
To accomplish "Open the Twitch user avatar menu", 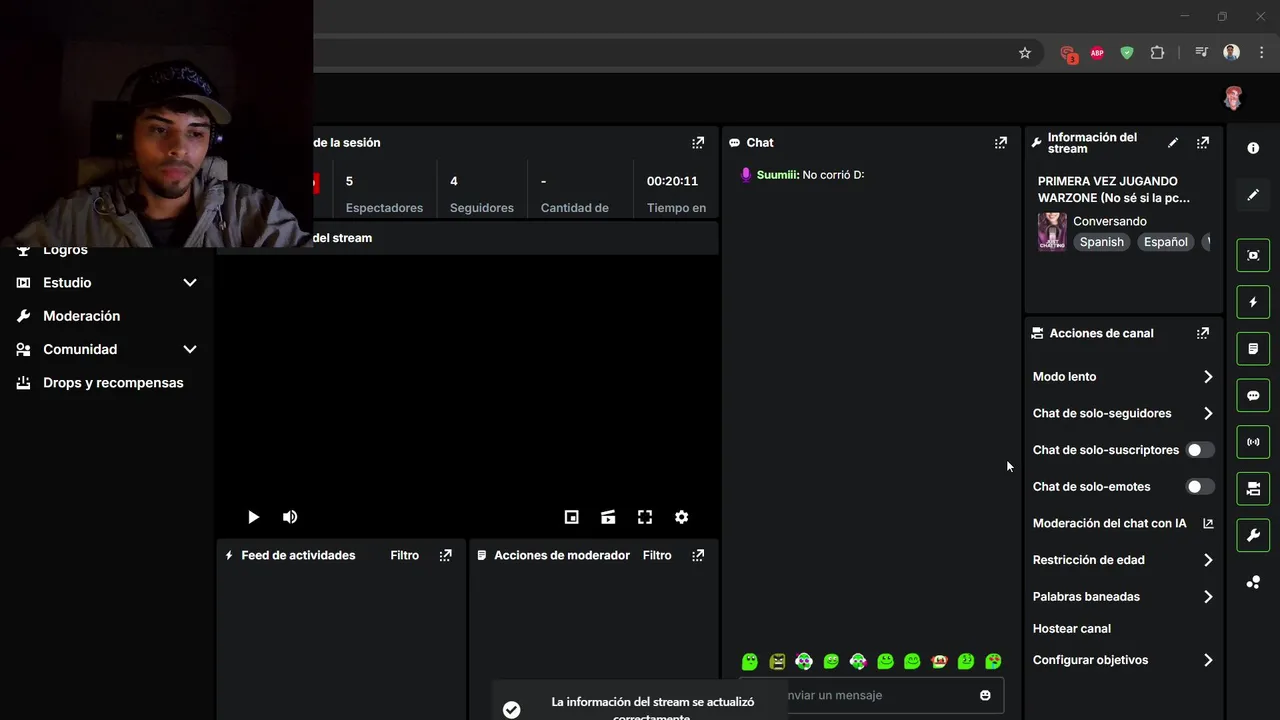I will point(1232,98).
